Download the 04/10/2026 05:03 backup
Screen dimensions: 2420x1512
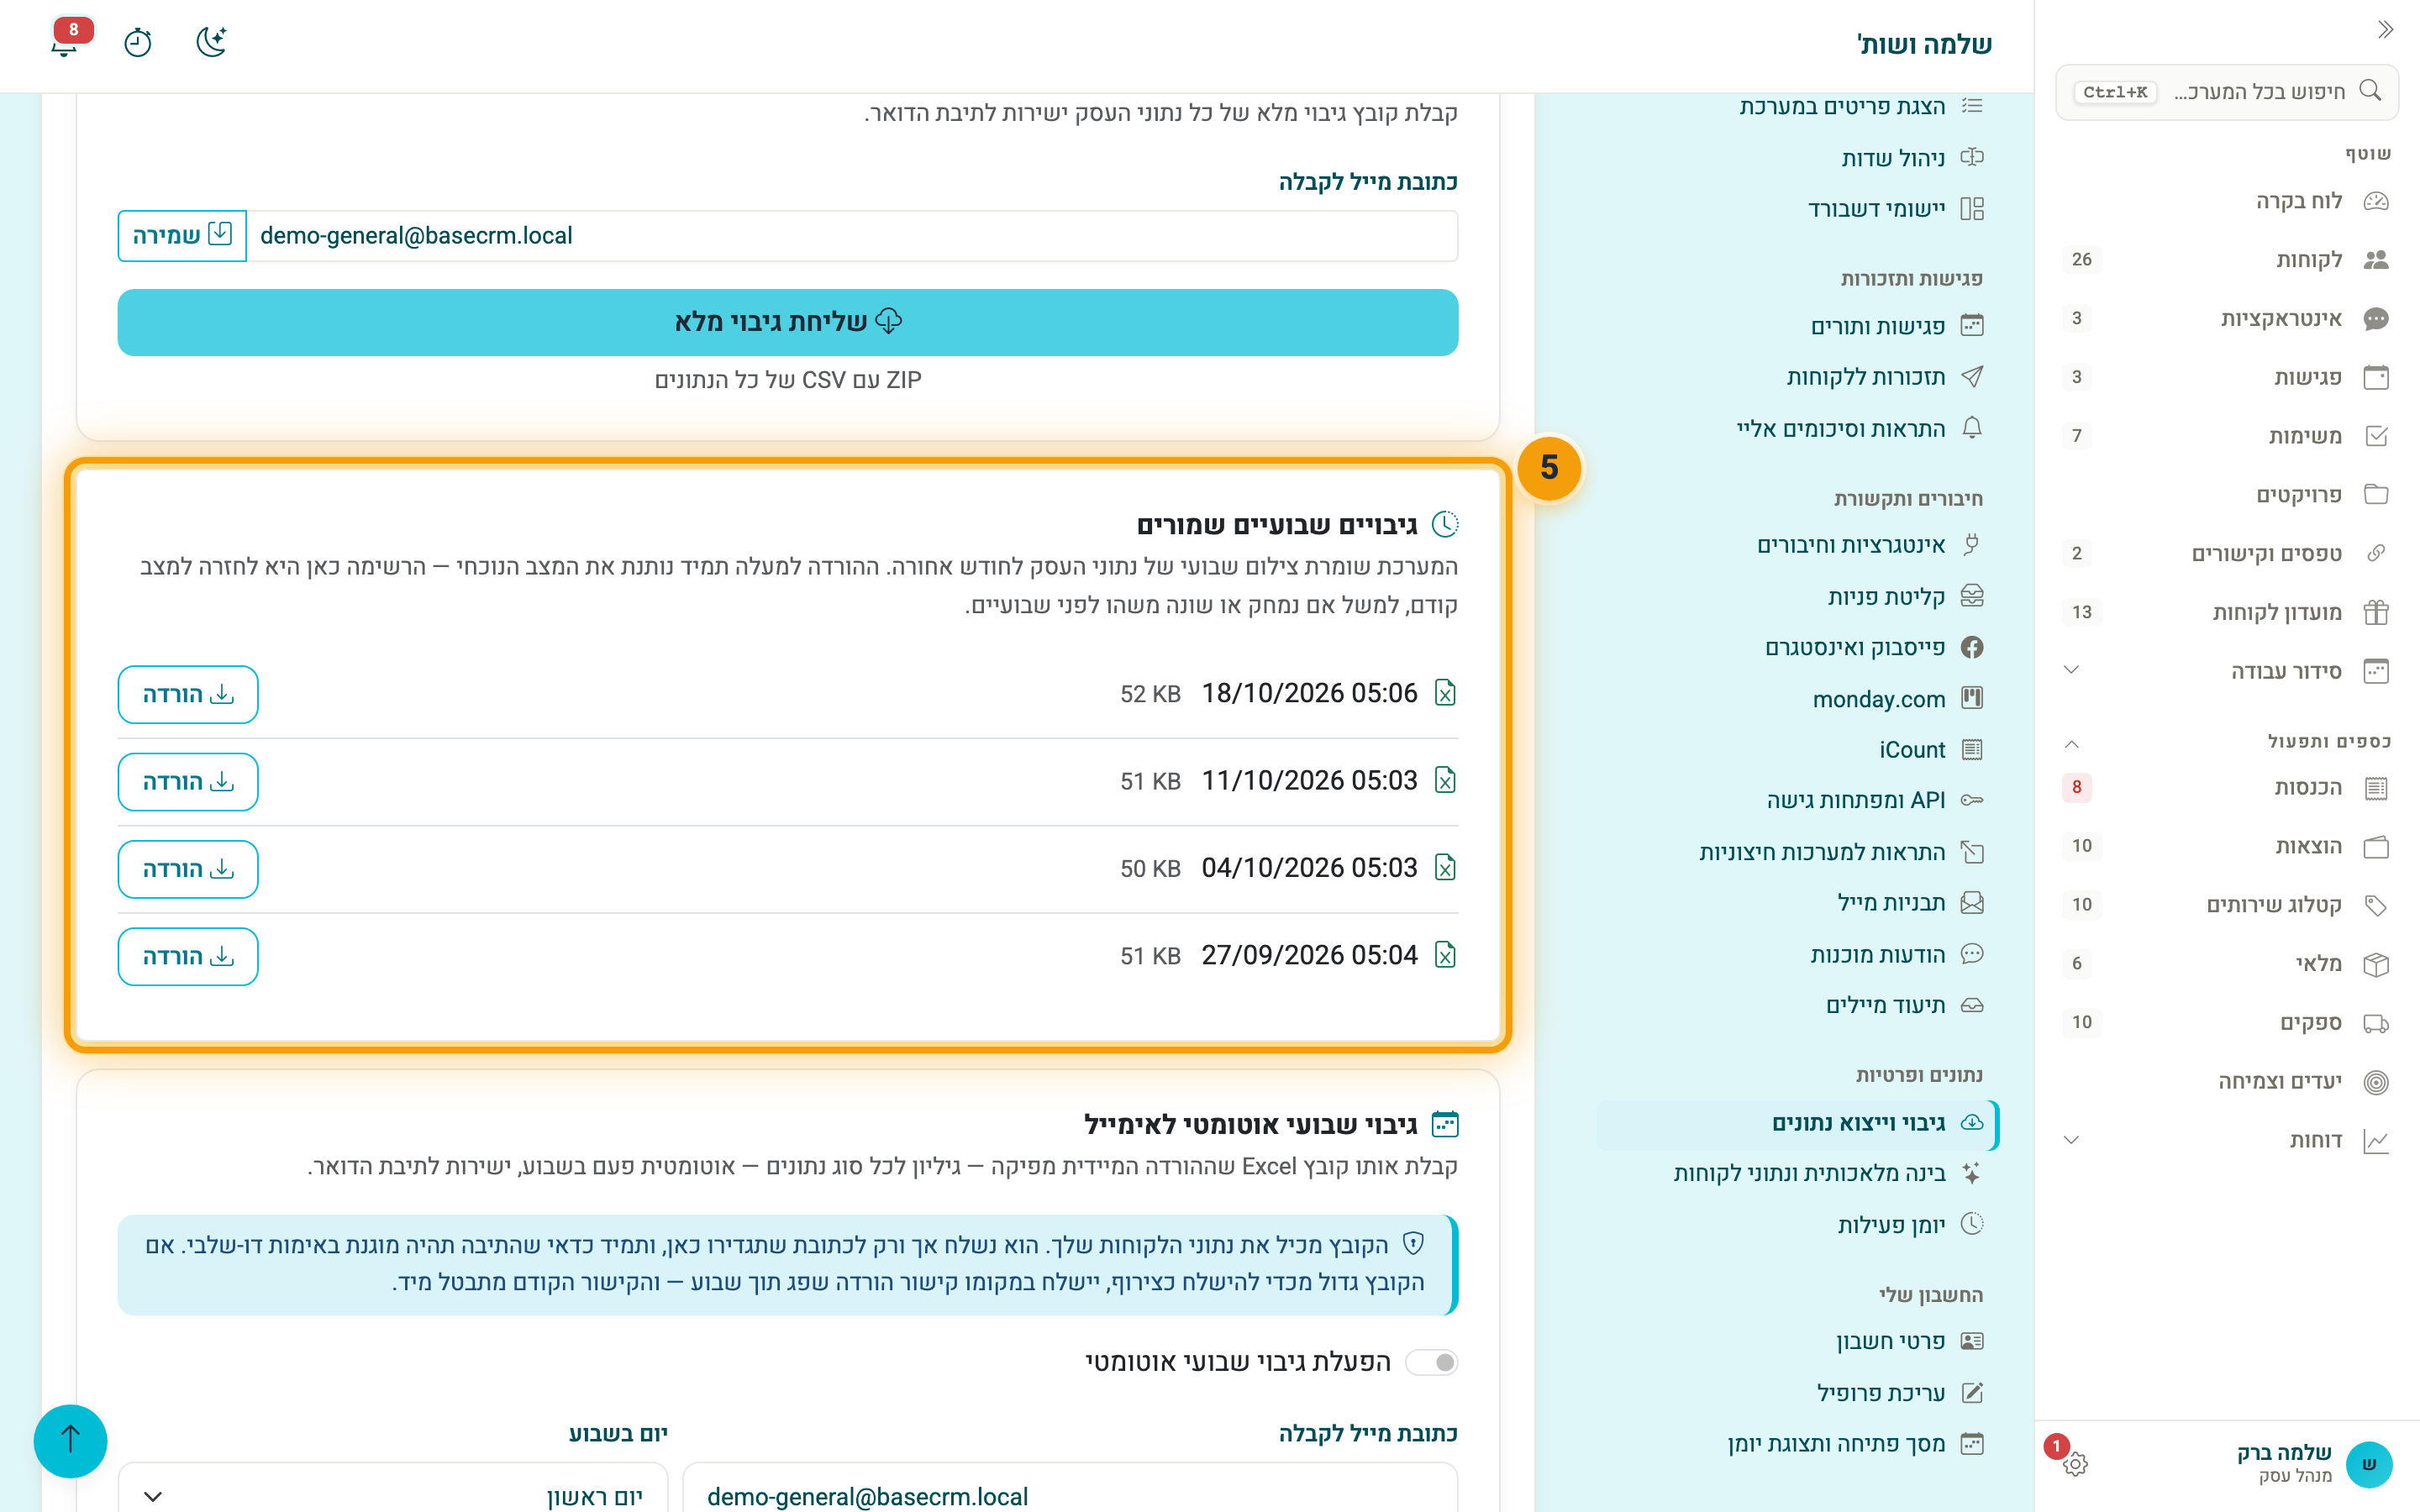(188, 869)
